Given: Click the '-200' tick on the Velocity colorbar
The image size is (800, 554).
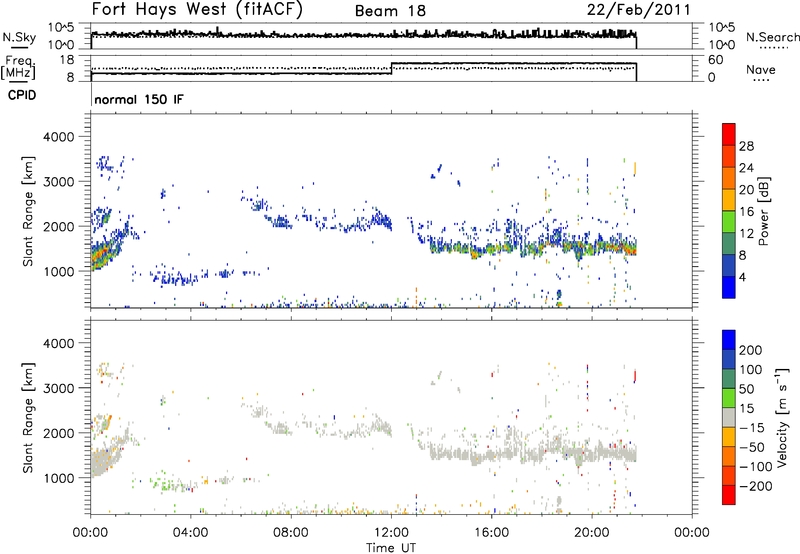Looking at the screenshot, I should (755, 486).
